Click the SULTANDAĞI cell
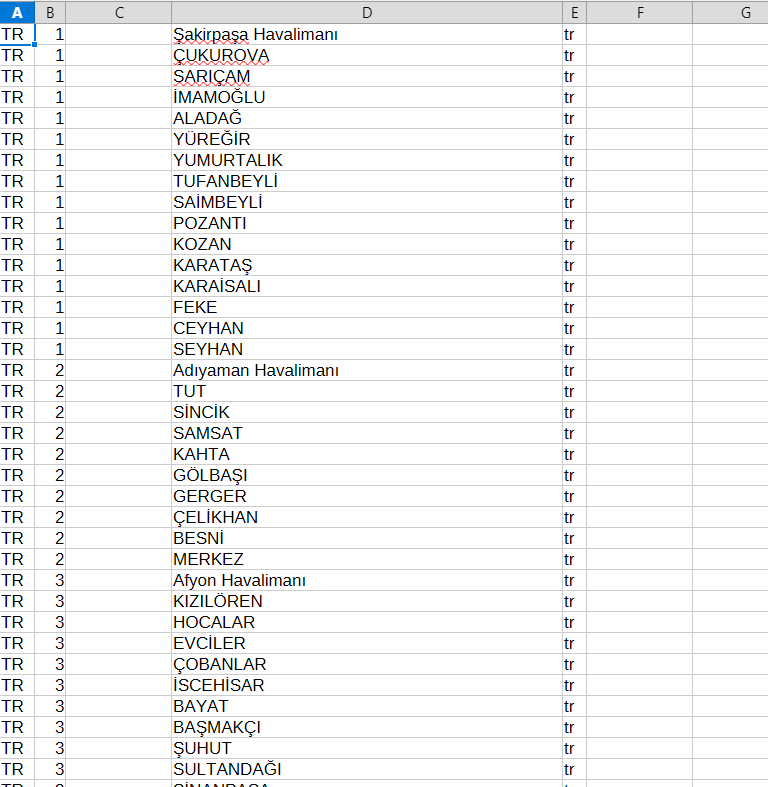Image resolution: width=768 pixels, height=787 pixels. coord(367,769)
